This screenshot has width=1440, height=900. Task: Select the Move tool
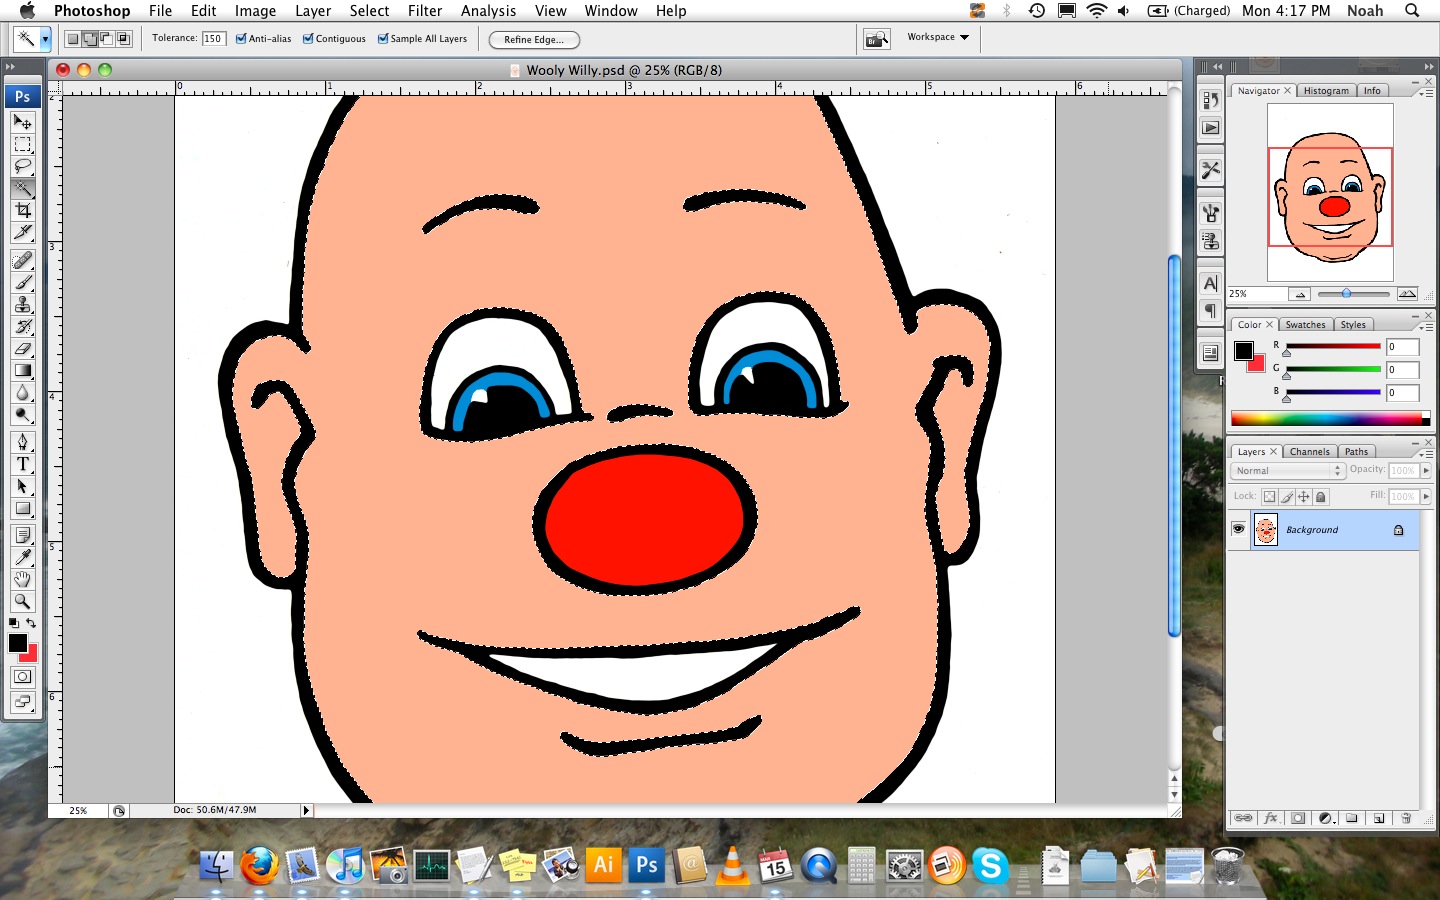(22, 122)
